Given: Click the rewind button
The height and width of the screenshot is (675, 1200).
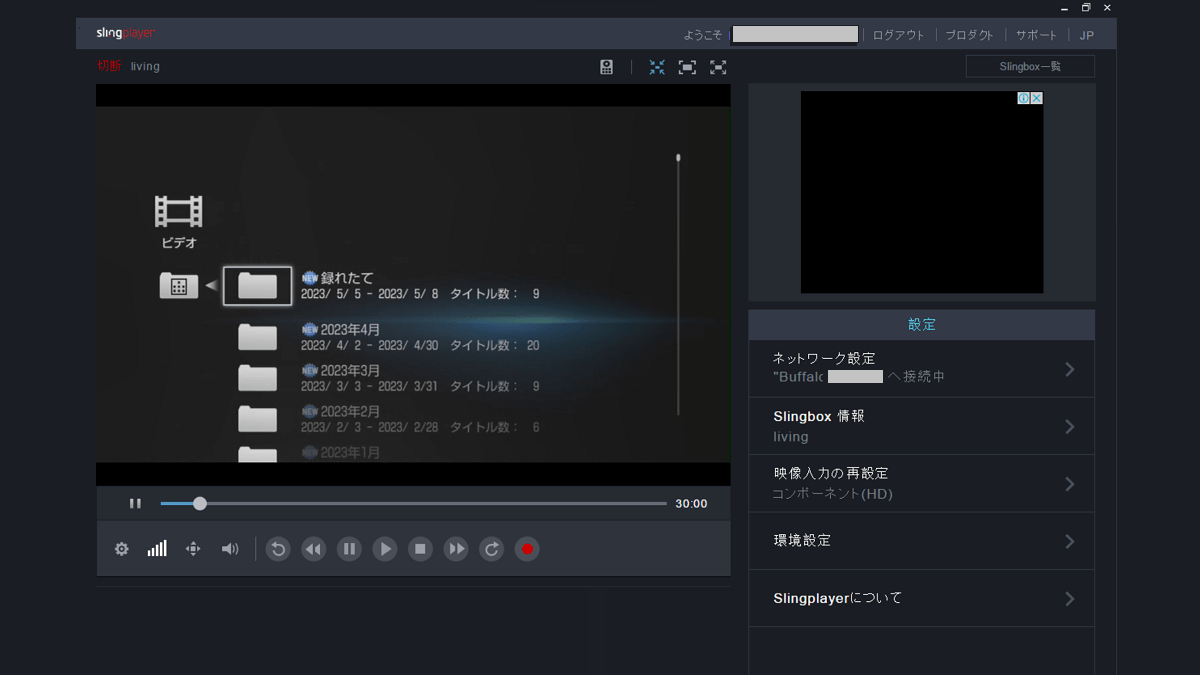Looking at the screenshot, I should point(314,549).
